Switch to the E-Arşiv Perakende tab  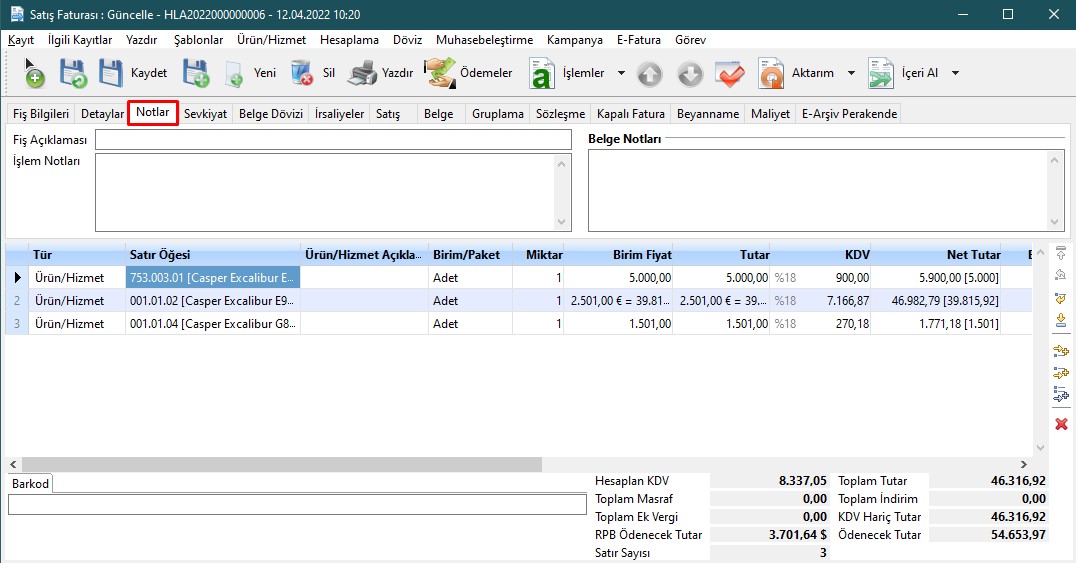click(x=849, y=114)
